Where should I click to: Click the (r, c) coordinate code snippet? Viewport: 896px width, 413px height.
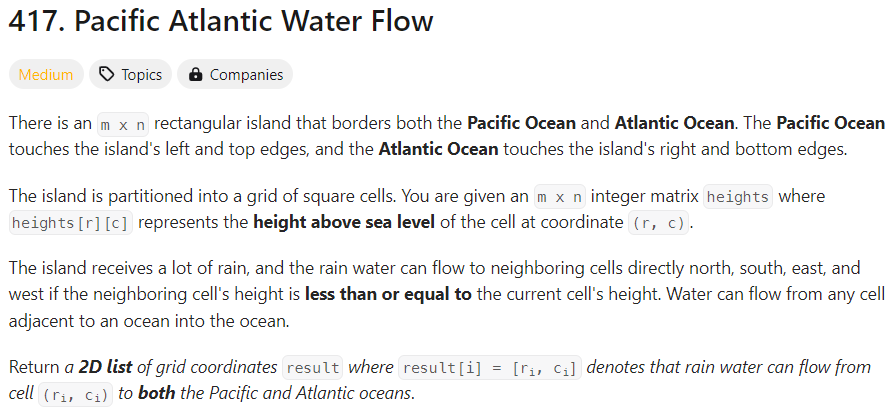659,223
